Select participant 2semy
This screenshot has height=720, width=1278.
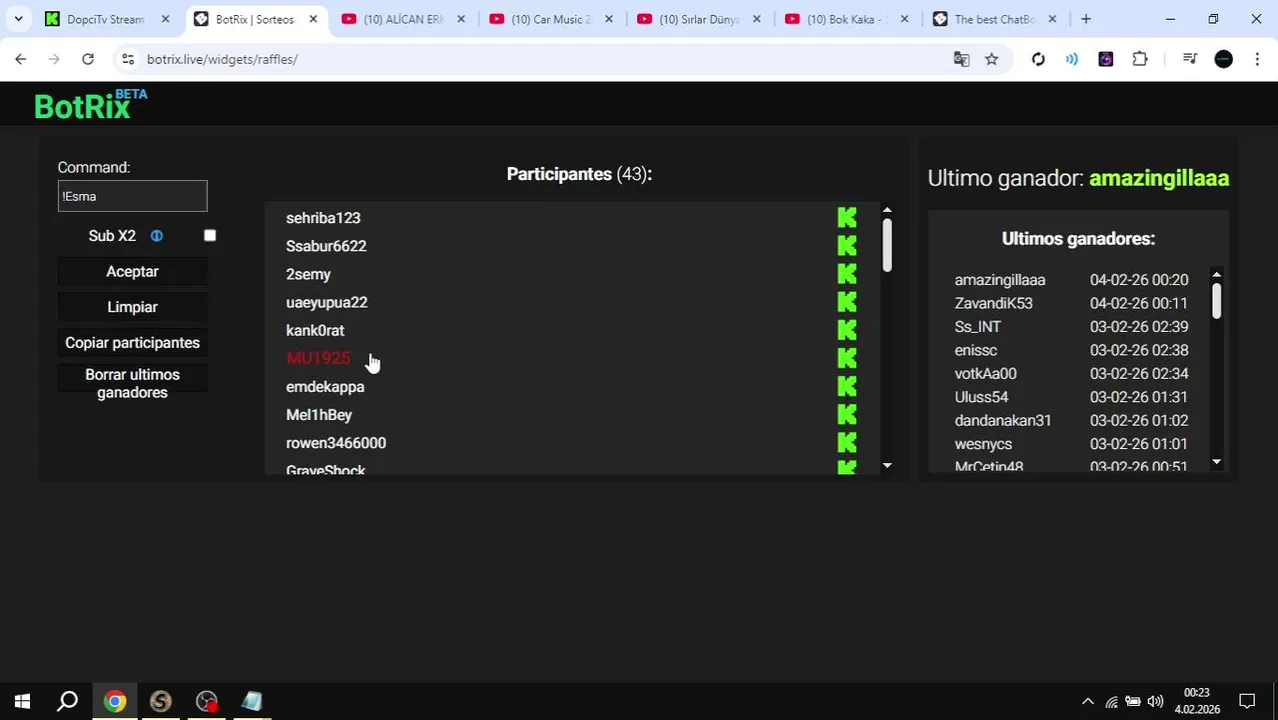pyautogui.click(x=308, y=273)
